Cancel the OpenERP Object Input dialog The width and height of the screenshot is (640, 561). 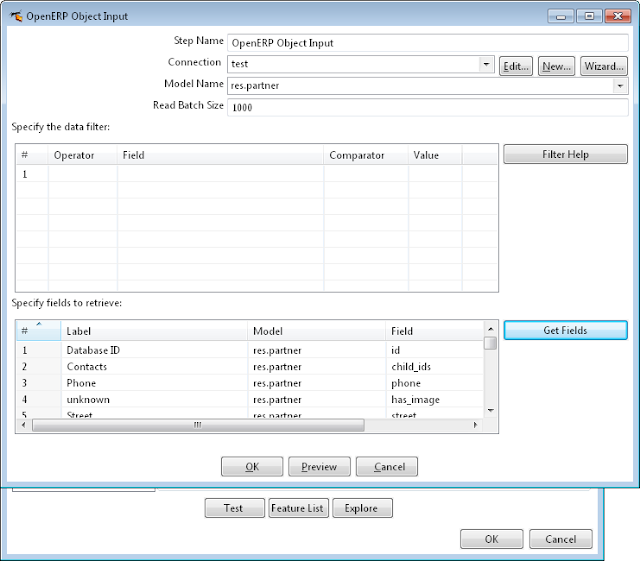coord(387,467)
